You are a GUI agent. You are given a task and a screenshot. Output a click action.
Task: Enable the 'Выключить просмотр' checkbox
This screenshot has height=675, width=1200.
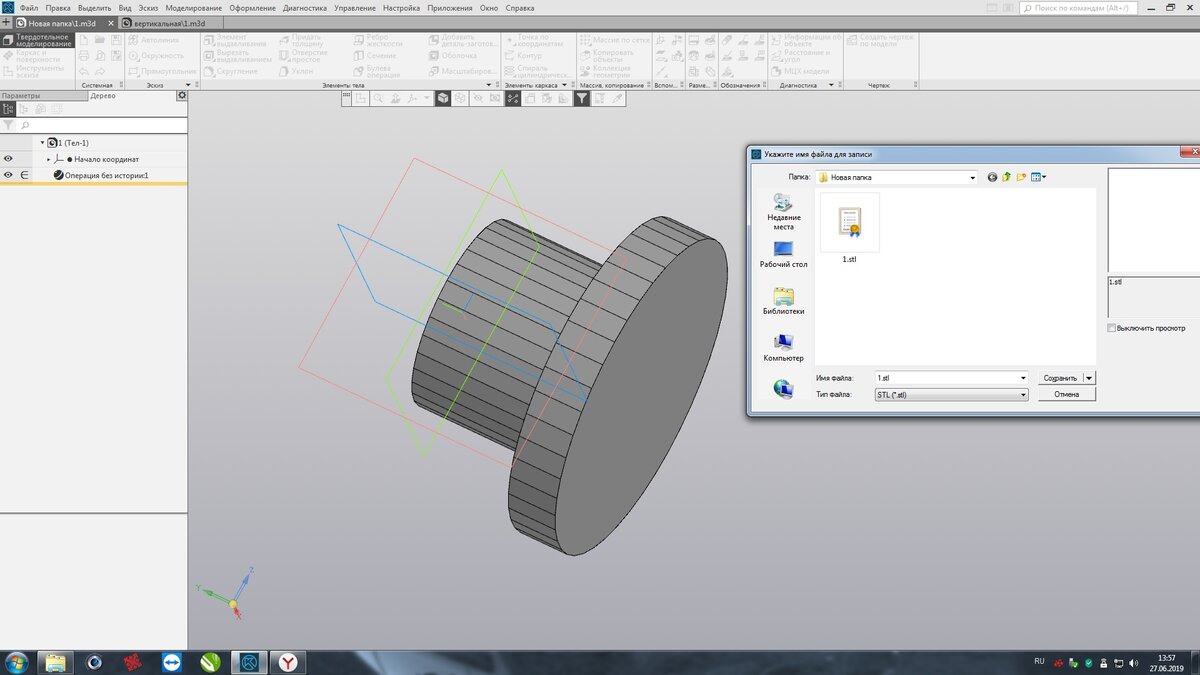[x=1112, y=328]
